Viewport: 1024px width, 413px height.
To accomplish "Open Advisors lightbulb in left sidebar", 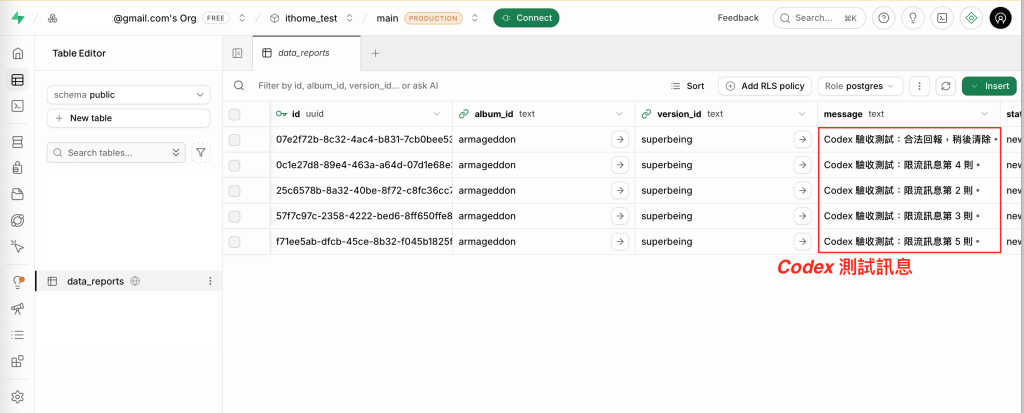I will tap(18, 282).
